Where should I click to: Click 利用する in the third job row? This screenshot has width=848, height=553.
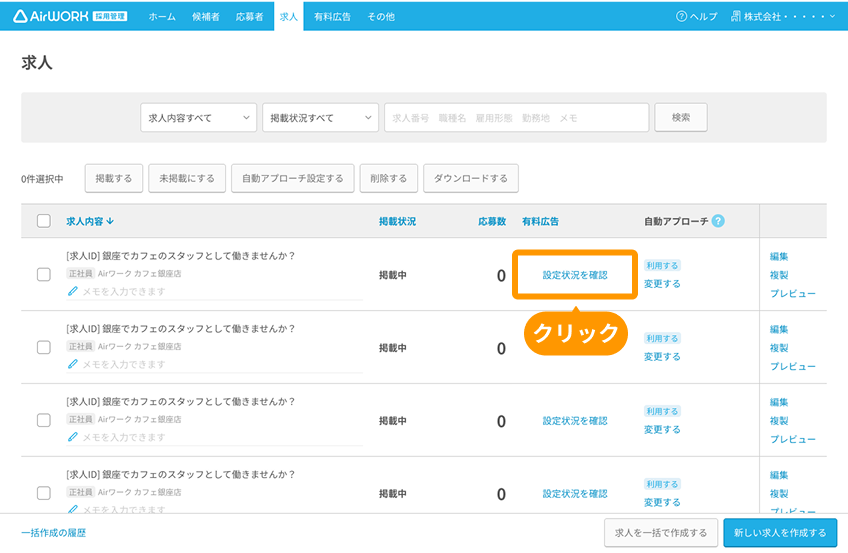pos(662,411)
